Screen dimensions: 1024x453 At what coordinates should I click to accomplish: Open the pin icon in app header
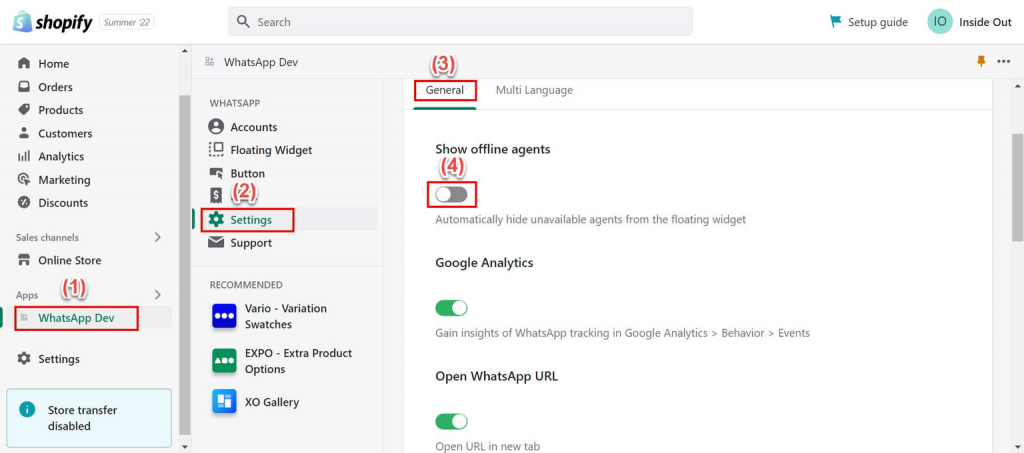point(980,62)
